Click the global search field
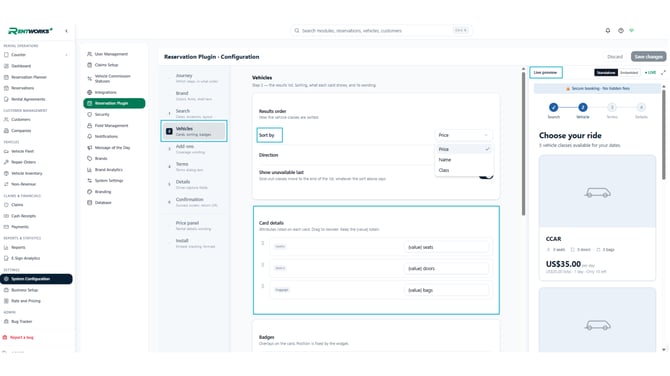This screenshot has height=376, width=670. click(x=381, y=30)
